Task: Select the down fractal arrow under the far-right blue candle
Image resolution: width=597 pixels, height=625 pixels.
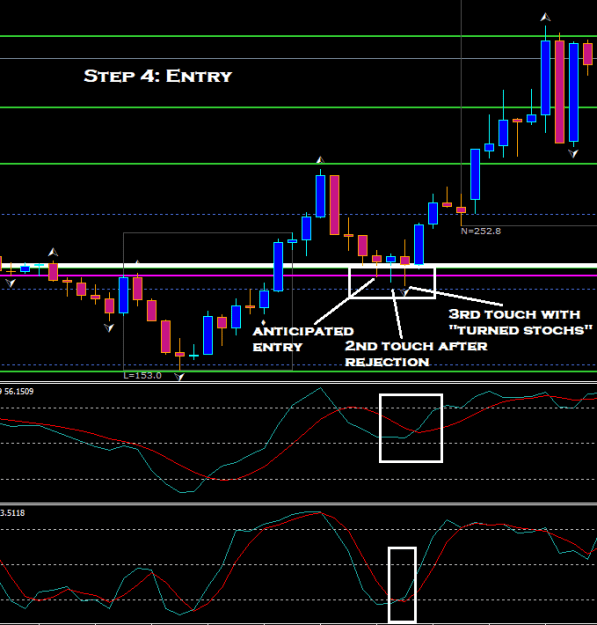Action: tap(573, 153)
